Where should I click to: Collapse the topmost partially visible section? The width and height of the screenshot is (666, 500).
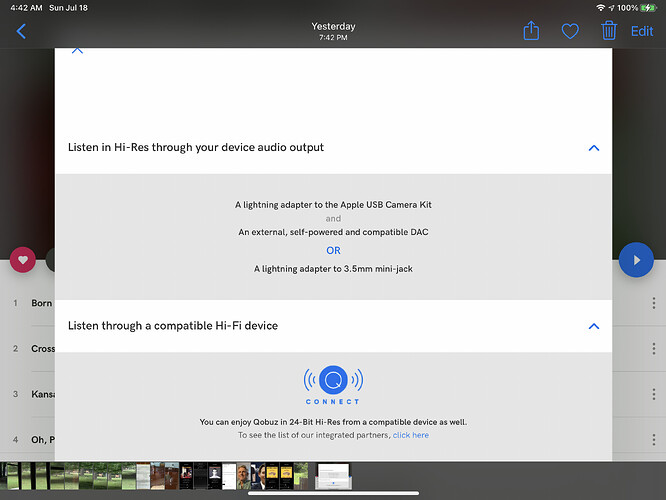pyautogui.click(x=78, y=51)
